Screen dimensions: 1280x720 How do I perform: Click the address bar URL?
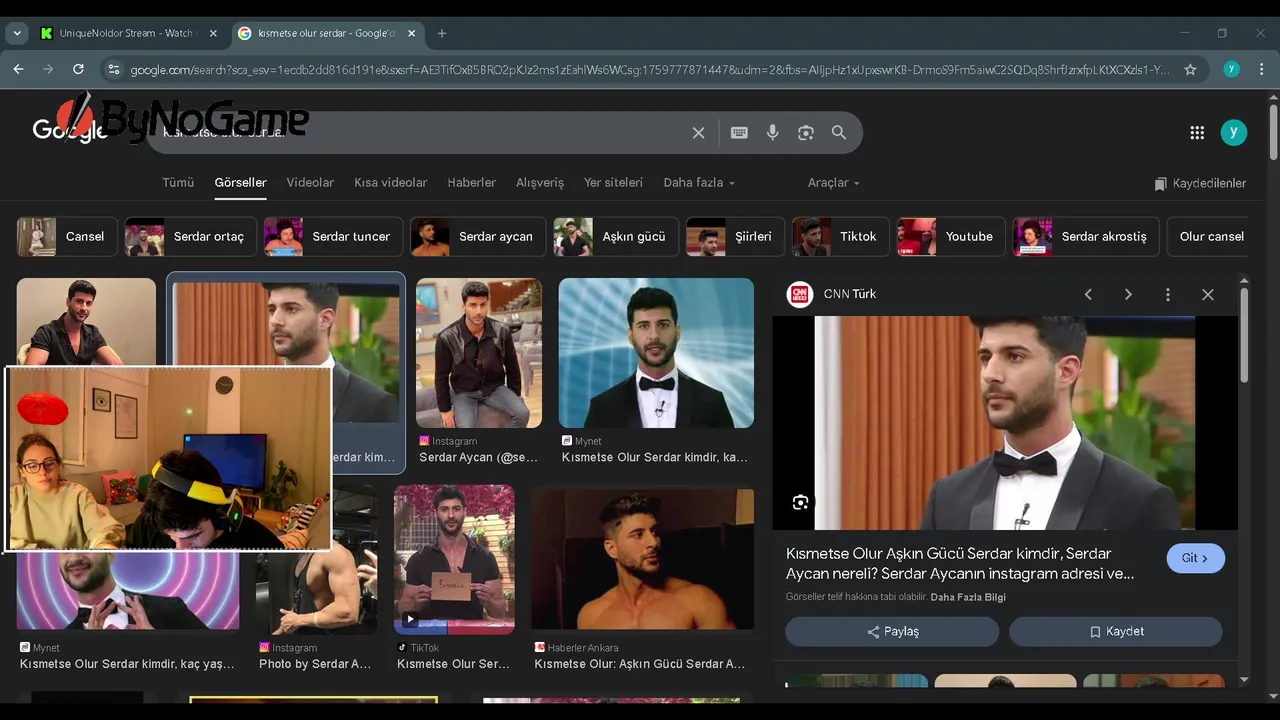click(650, 69)
